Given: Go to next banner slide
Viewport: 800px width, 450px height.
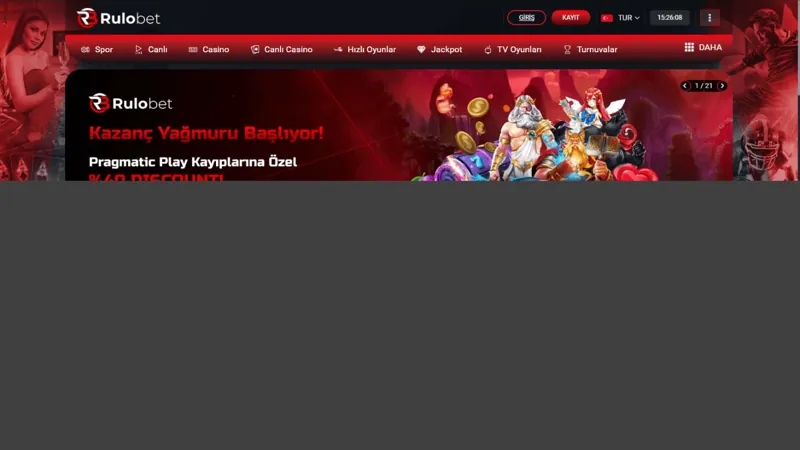Looking at the screenshot, I should click(722, 86).
